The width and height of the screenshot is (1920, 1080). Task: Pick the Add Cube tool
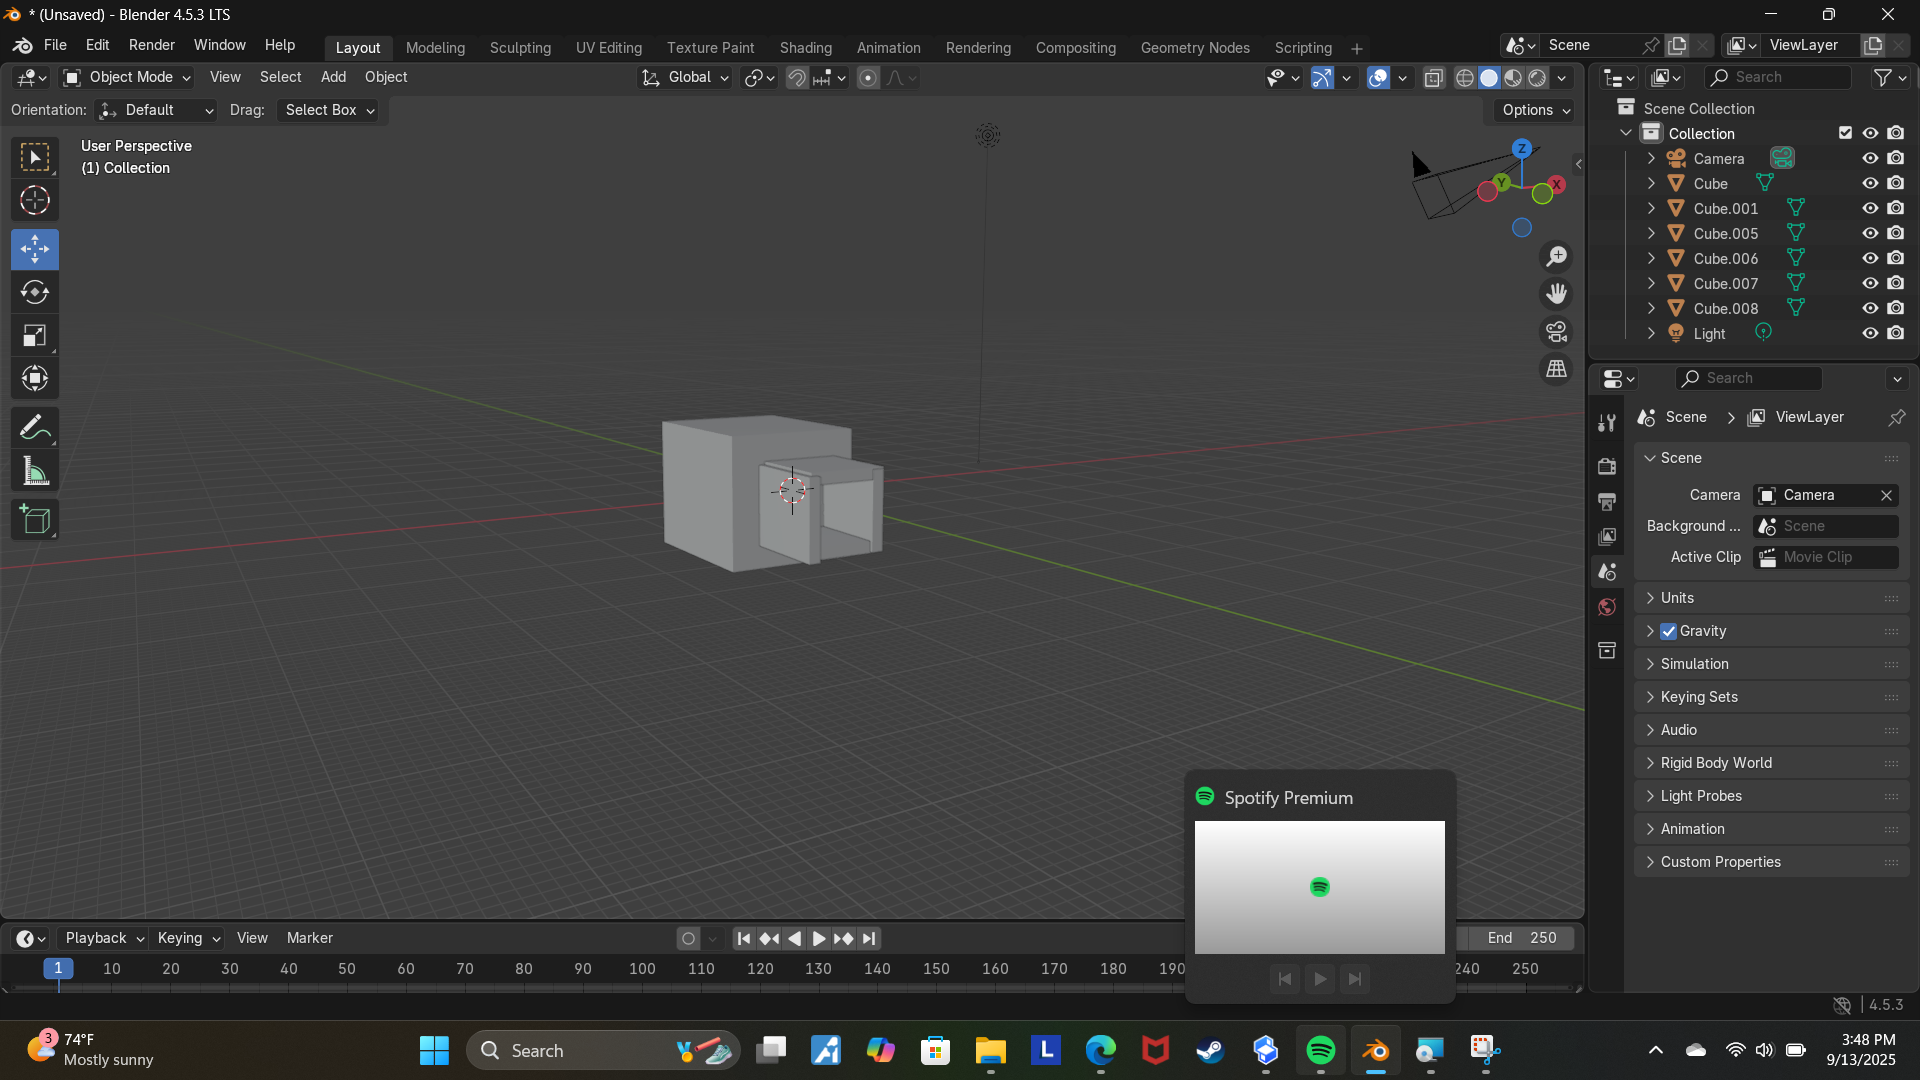35,520
